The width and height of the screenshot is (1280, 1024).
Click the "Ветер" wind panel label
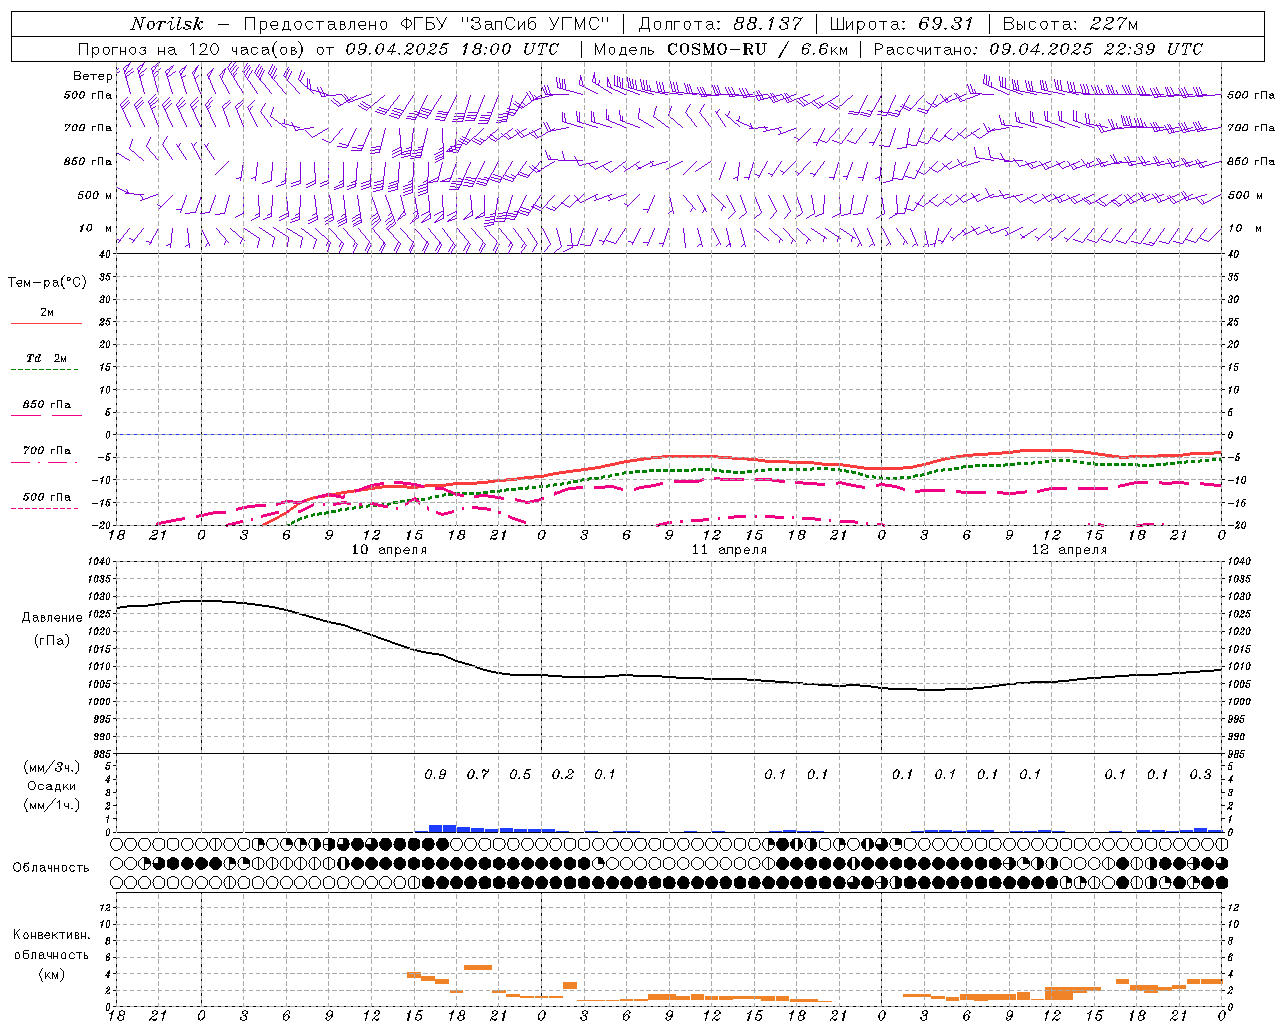93,76
